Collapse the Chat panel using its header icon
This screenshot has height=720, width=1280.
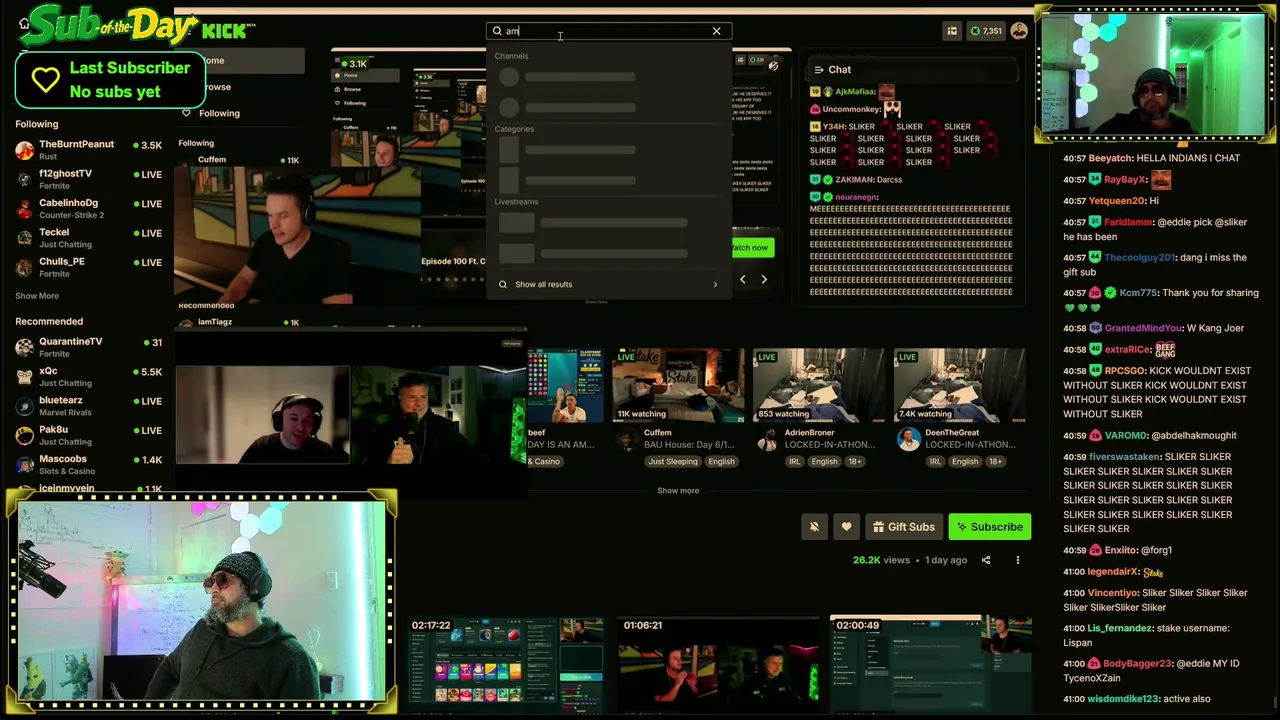pyautogui.click(x=818, y=70)
